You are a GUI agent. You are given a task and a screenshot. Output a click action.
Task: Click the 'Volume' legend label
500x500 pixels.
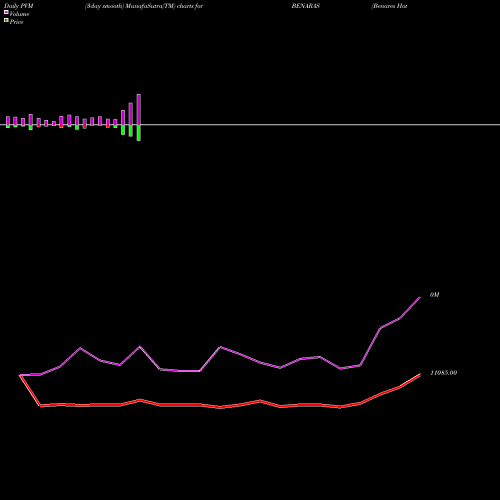[19, 14]
